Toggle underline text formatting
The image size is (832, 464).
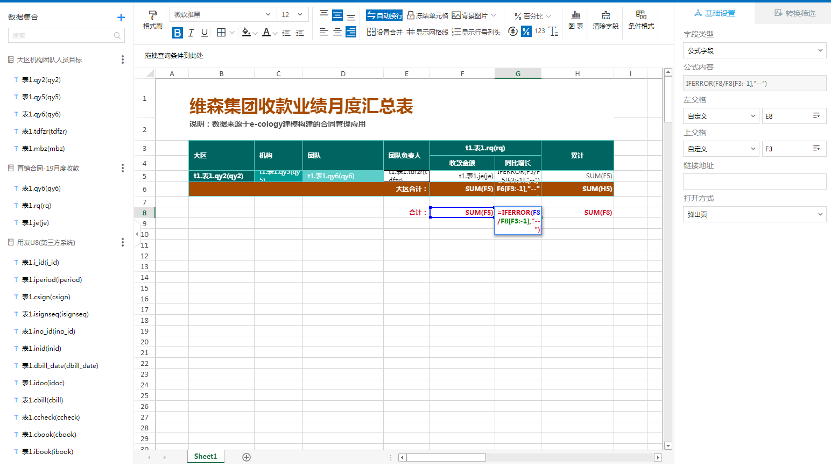coord(206,32)
